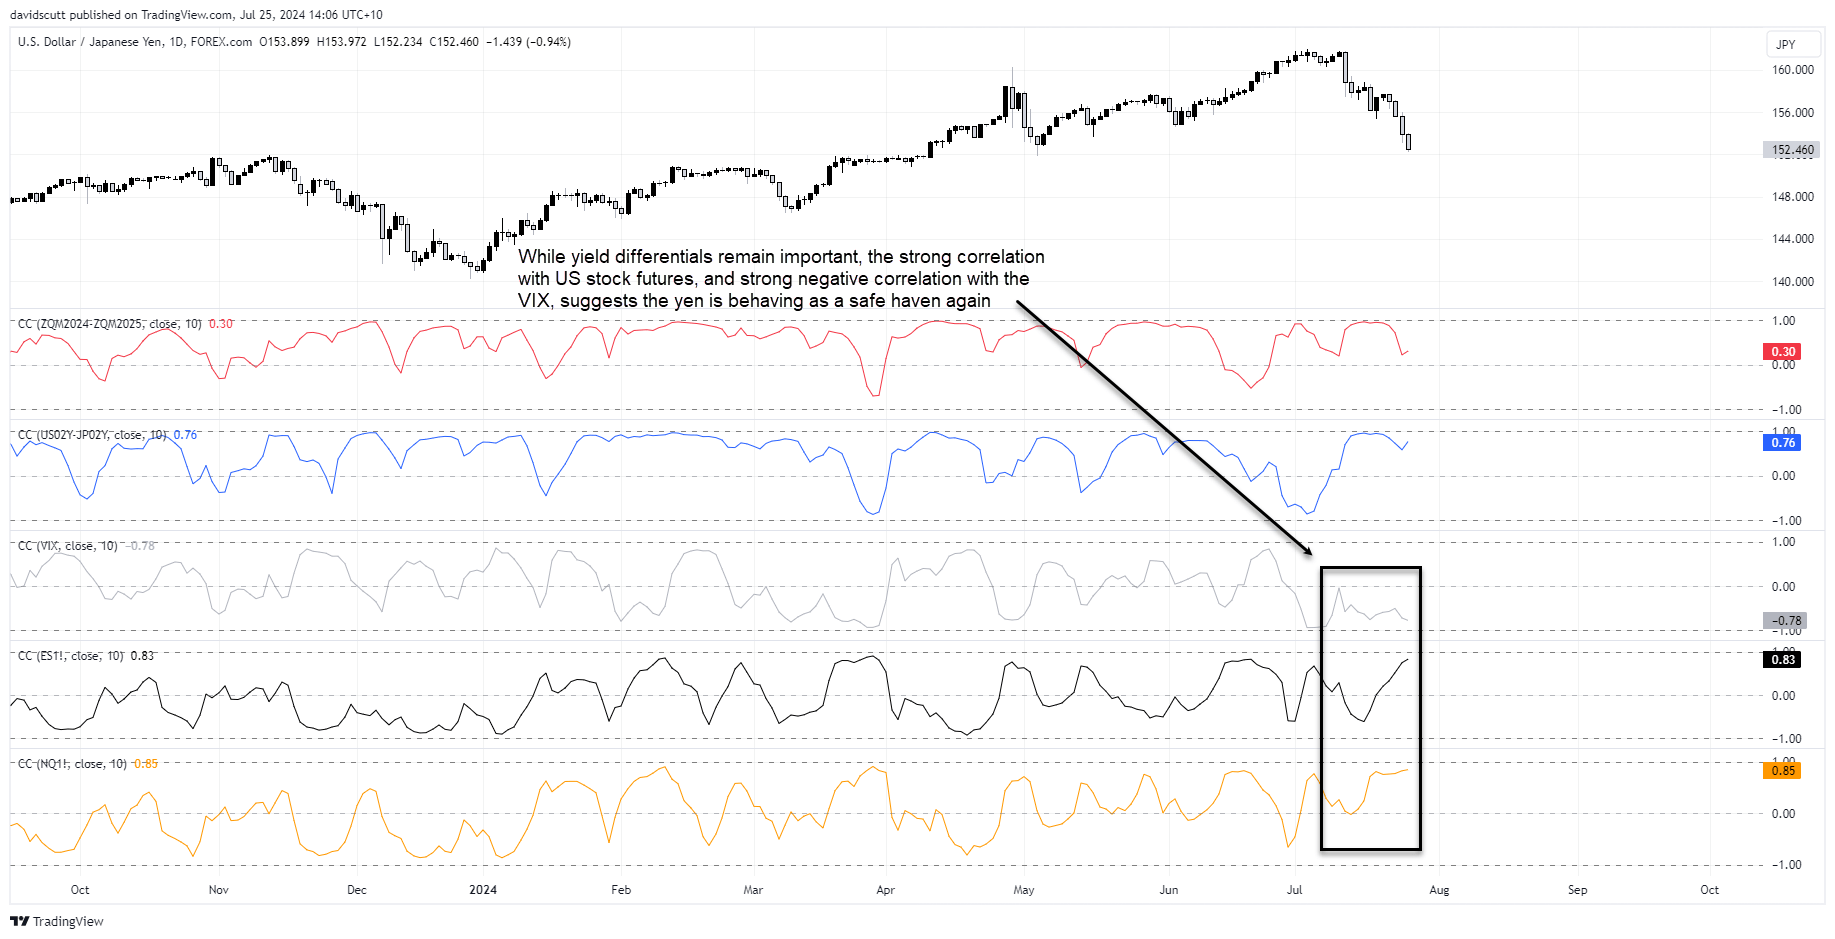Viewport: 1835px width, 939px height.
Task: Open the JPY currency selector
Action: point(1792,44)
